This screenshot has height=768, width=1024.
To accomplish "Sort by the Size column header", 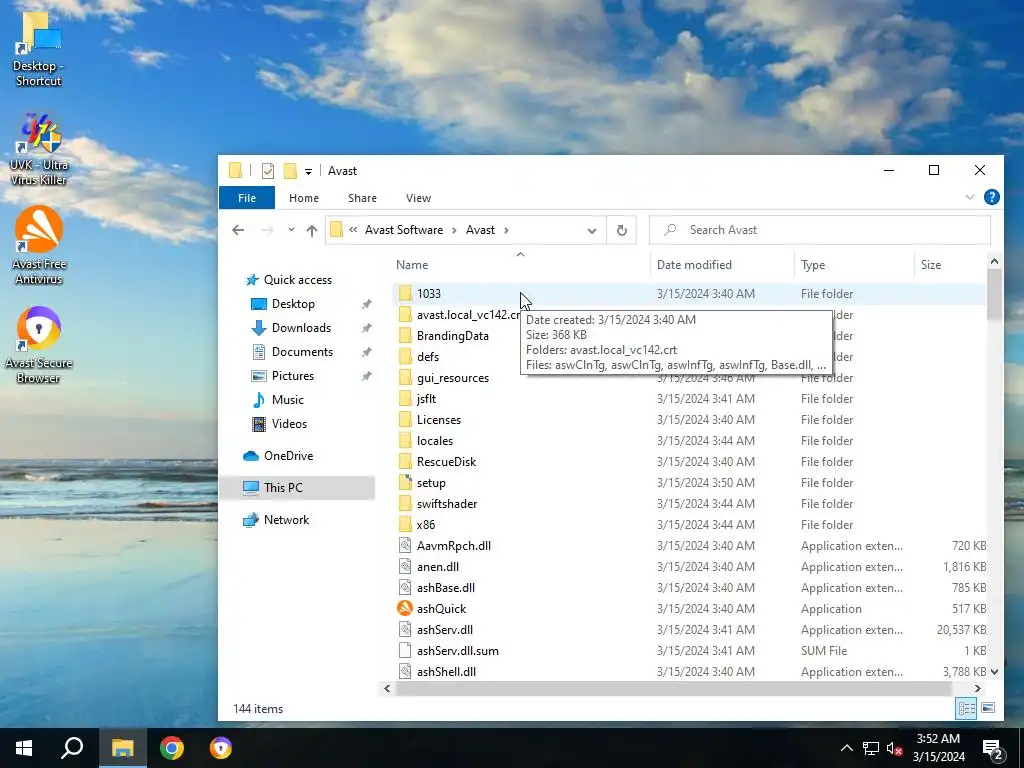I will click(950, 264).
